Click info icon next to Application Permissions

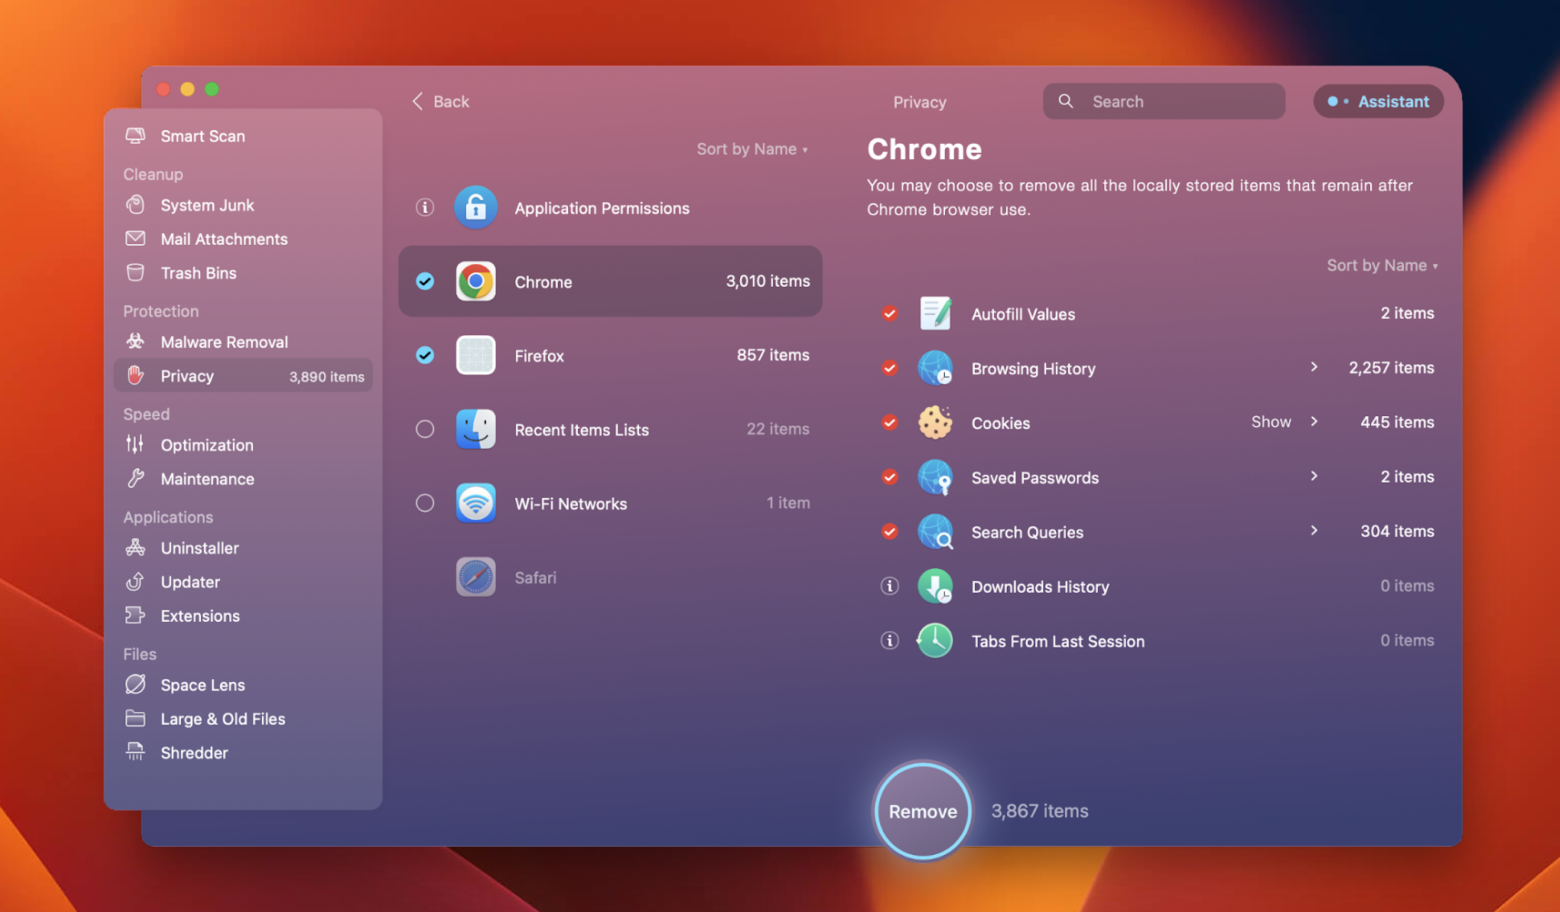(425, 207)
